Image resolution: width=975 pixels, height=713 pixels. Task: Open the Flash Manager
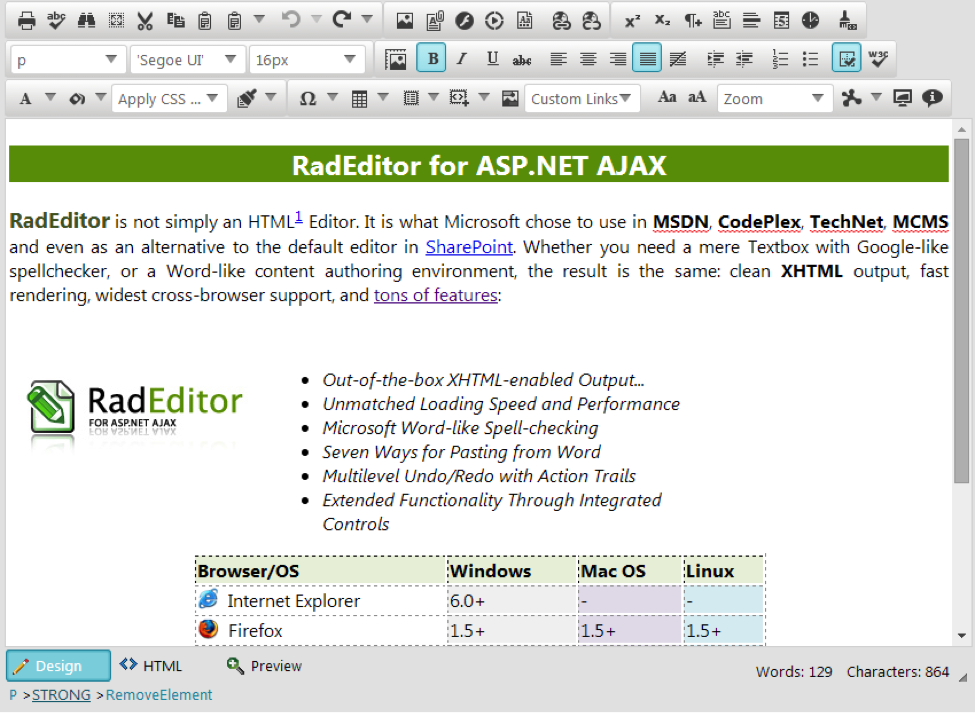[x=464, y=21]
